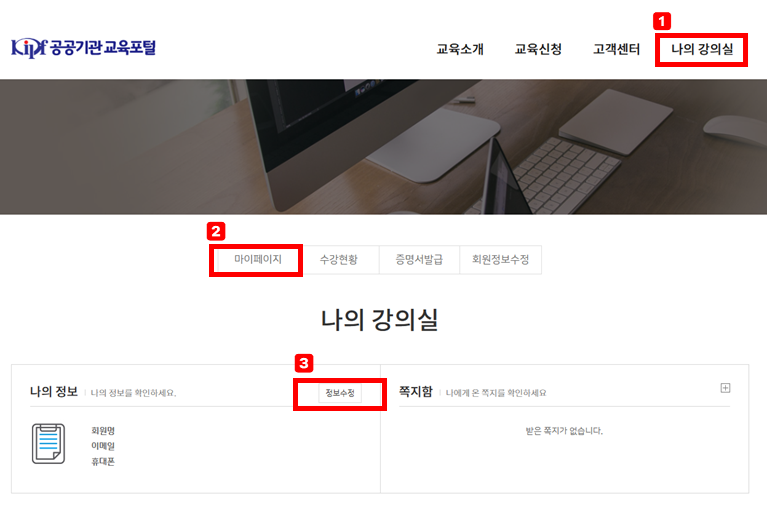Screen dimensions: 767x507
Task: Go to the 고객센터 menu
Action: pyautogui.click(x=616, y=49)
